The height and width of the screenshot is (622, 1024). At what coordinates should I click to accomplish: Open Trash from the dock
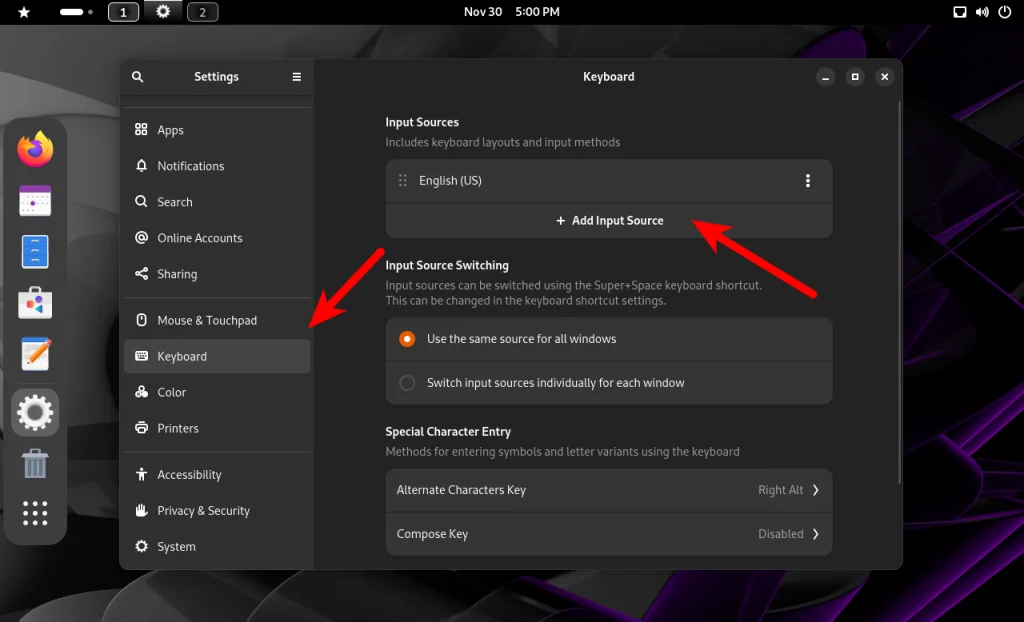[x=35, y=463]
